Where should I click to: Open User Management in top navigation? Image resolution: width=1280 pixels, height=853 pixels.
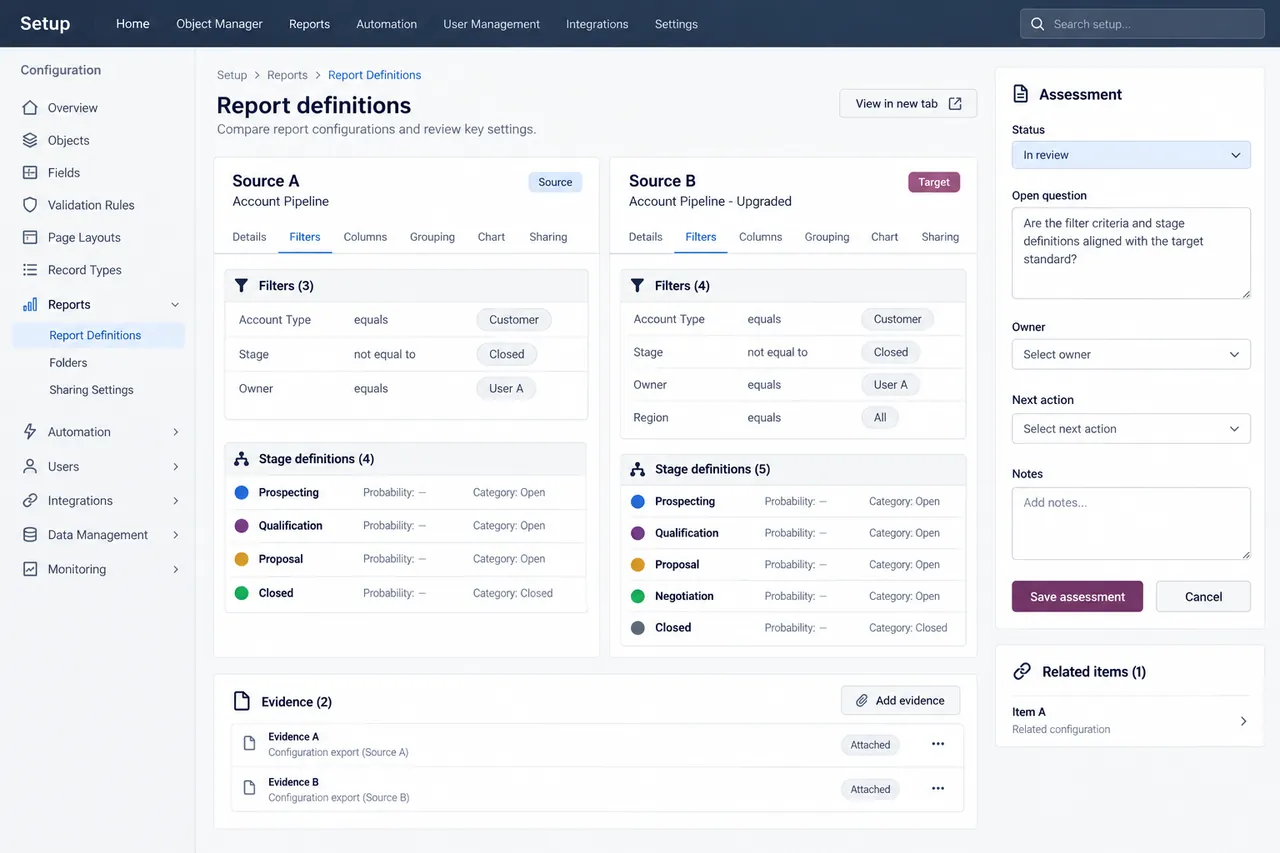tap(492, 24)
